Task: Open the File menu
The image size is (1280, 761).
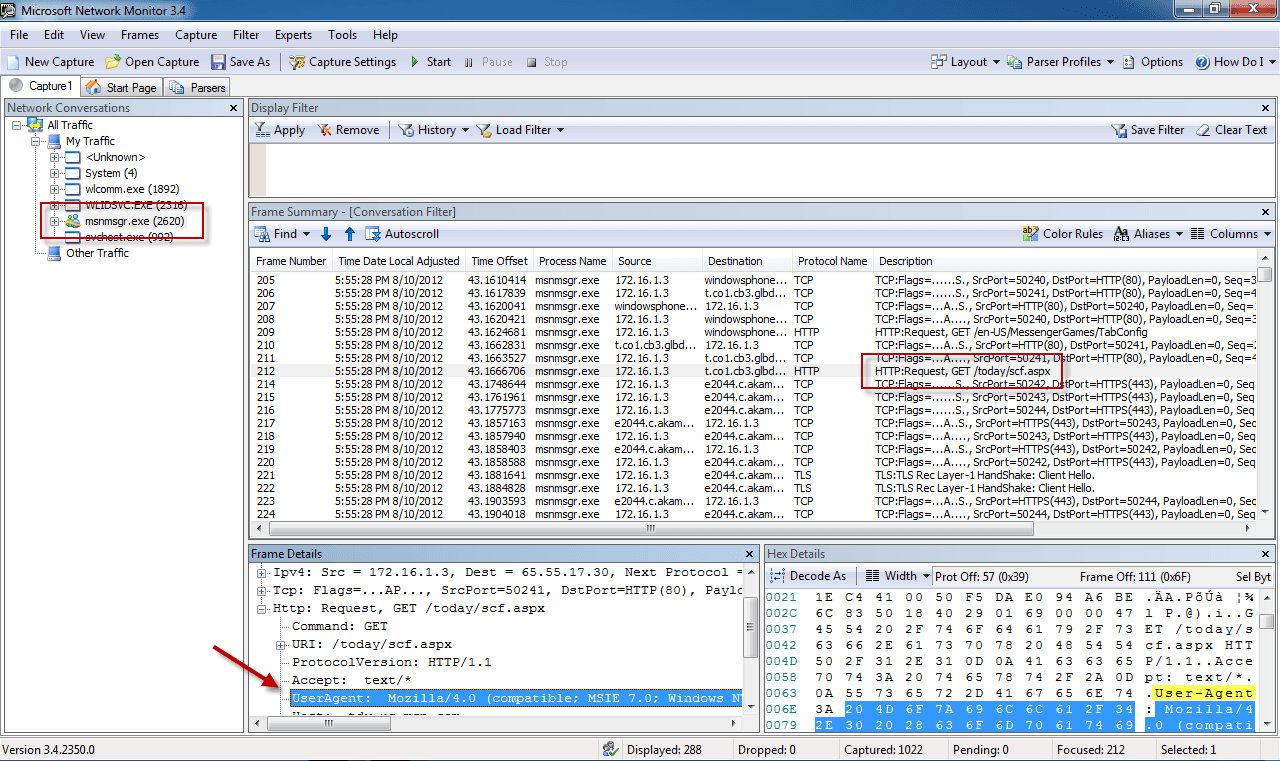Action: click(x=19, y=35)
